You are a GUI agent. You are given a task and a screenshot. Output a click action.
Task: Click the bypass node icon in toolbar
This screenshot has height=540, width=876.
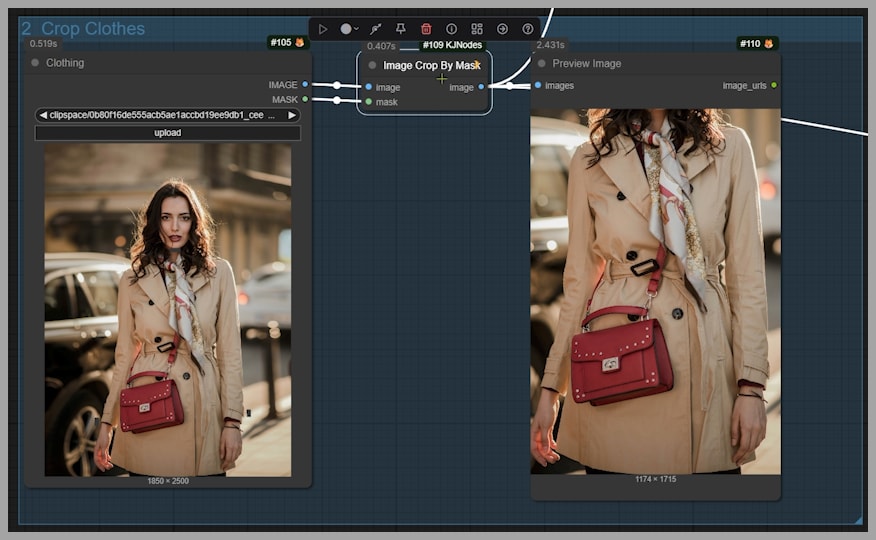tap(375, 29)
